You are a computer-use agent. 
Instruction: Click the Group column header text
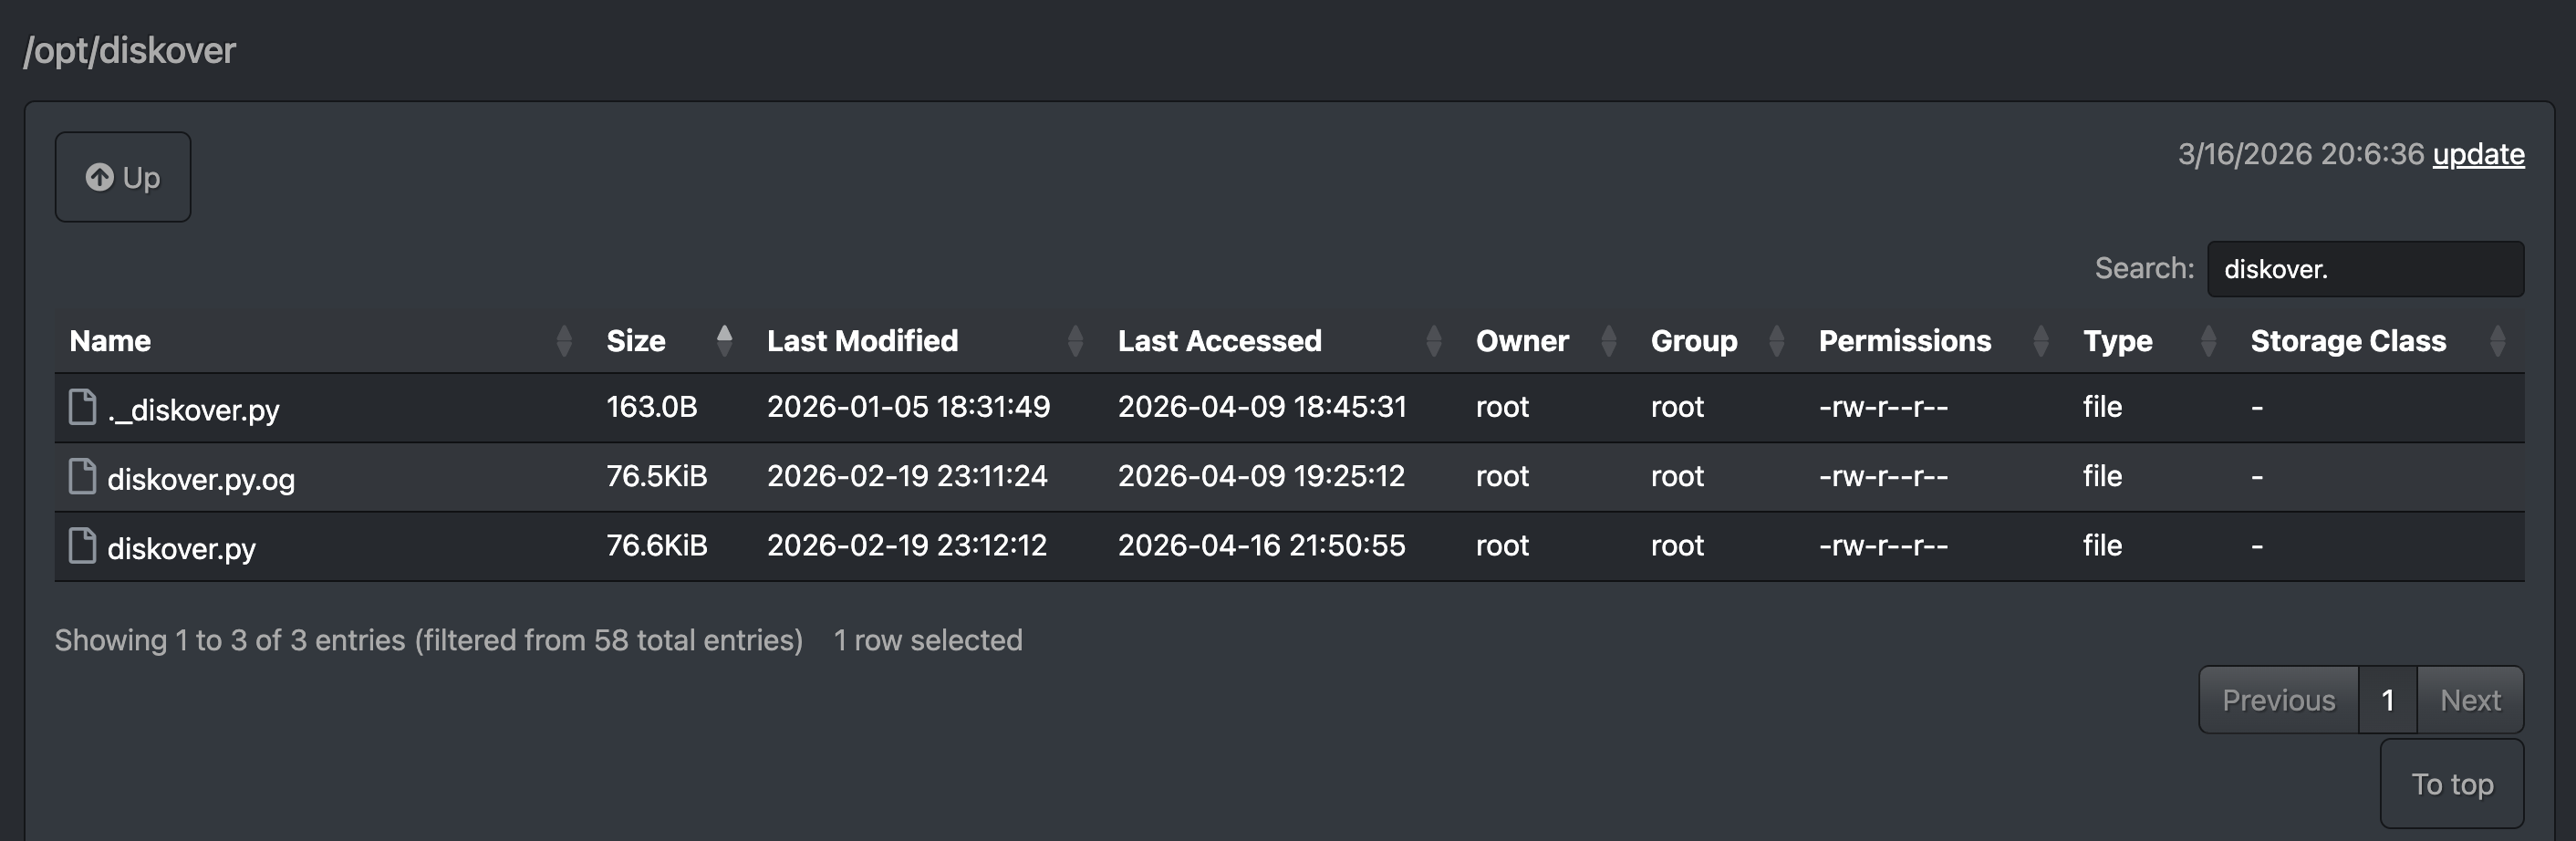tap(1694, 341)
